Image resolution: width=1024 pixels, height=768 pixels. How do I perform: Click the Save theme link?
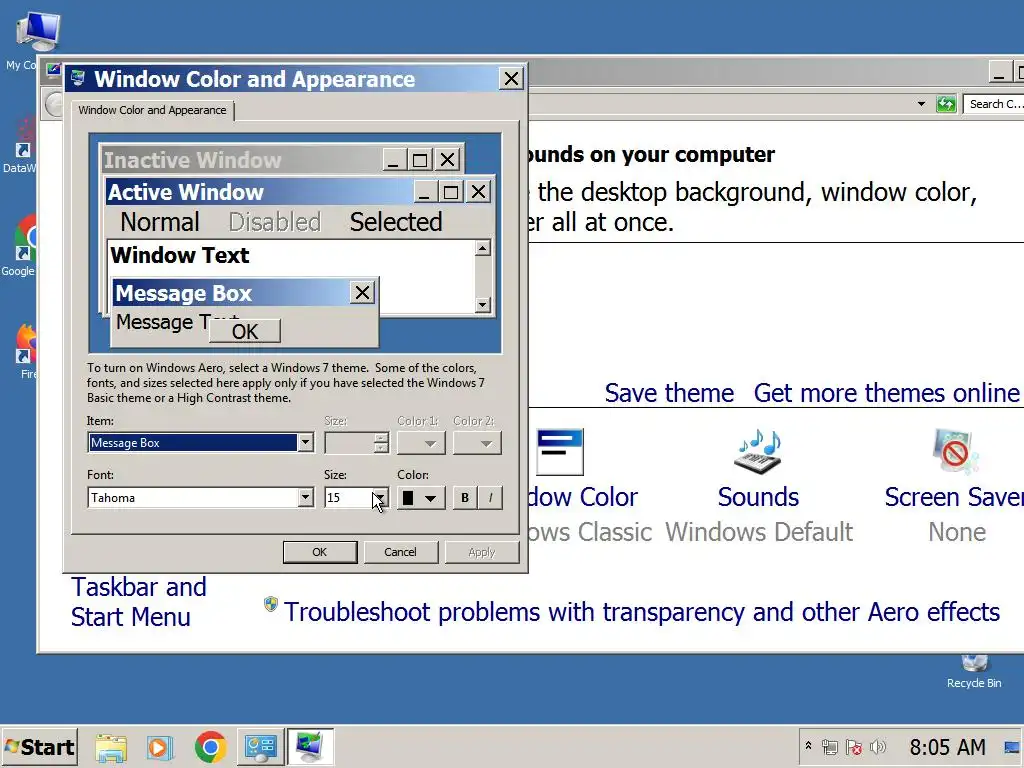pyautogui.click(x=669, y=393)
